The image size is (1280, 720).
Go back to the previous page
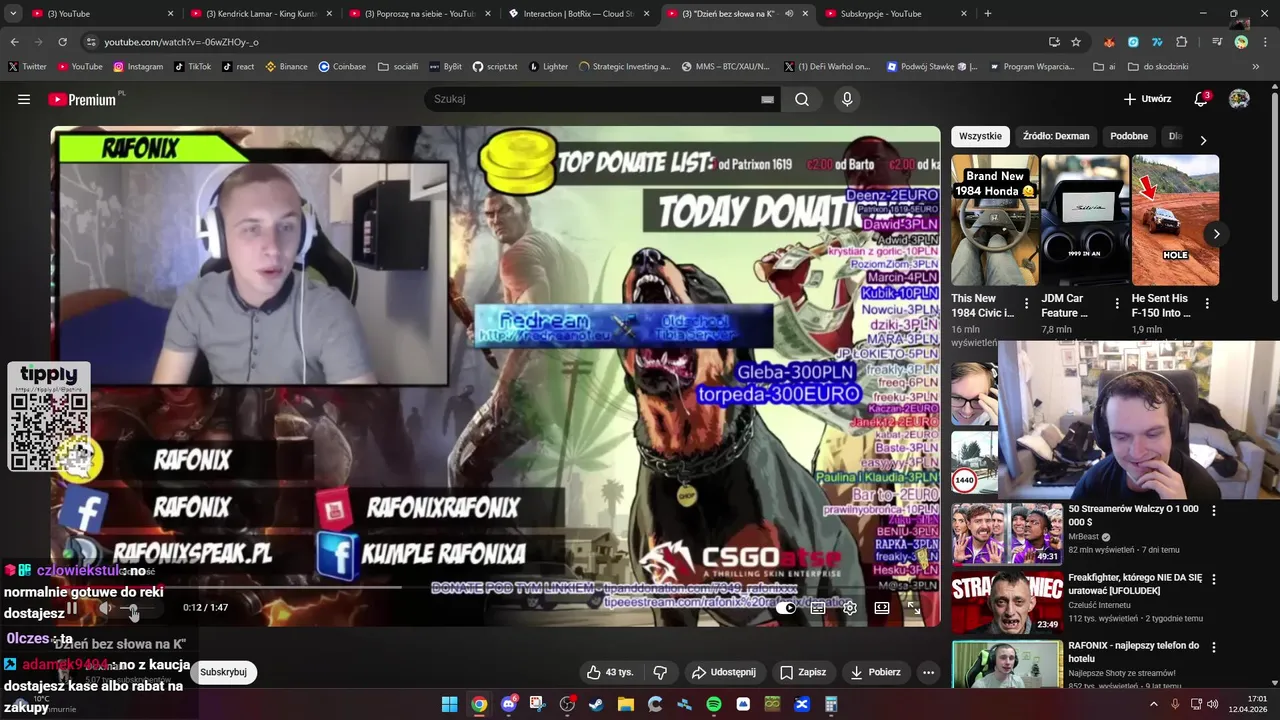14,42
